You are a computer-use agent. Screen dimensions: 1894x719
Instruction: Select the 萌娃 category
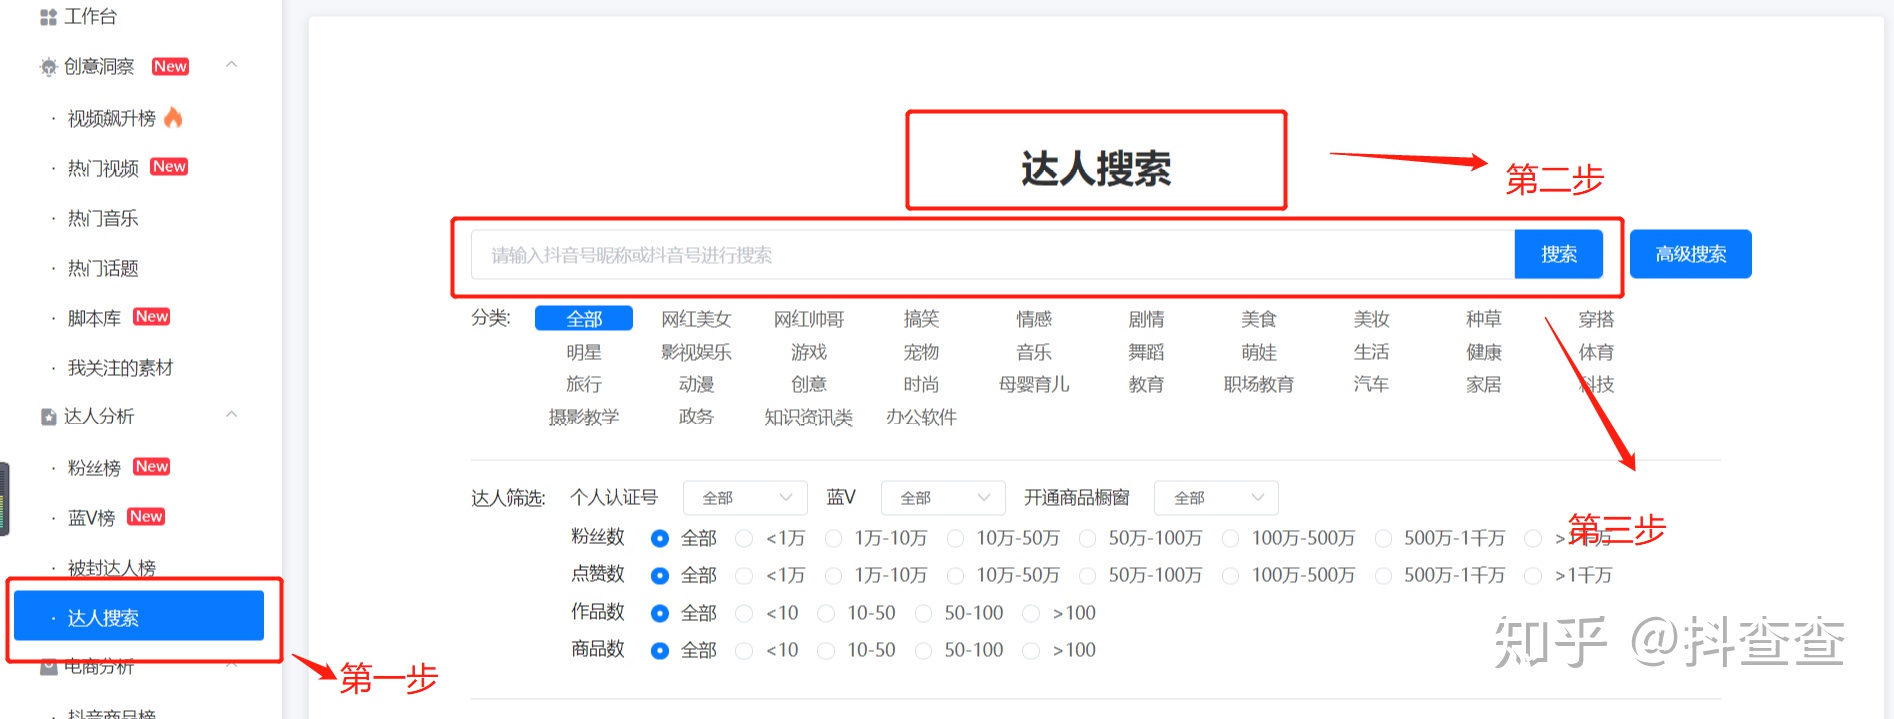pos(1259,352)
